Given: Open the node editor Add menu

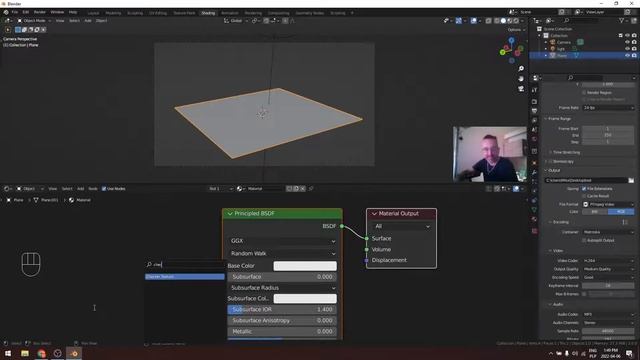Looking at the screenshot, I should click(x=80, y=189).
